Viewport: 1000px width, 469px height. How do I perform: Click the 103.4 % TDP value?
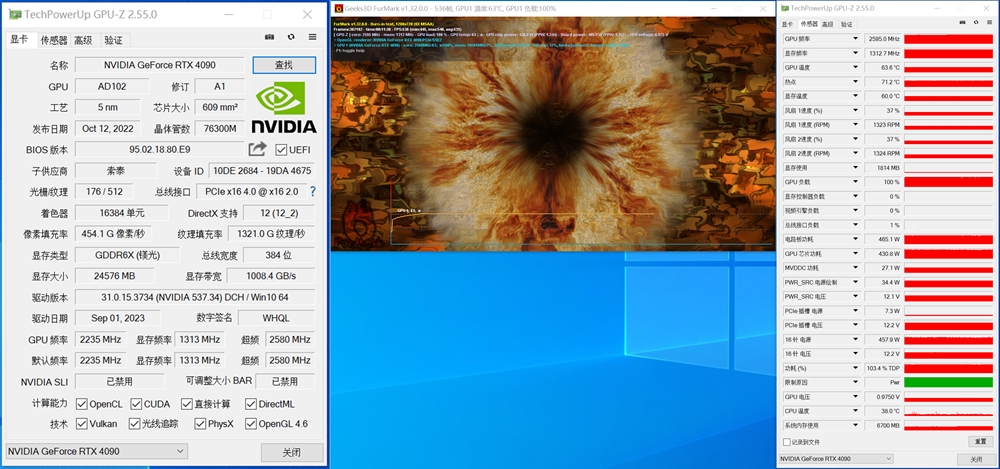pyautogui.click(x=883, y=368)
